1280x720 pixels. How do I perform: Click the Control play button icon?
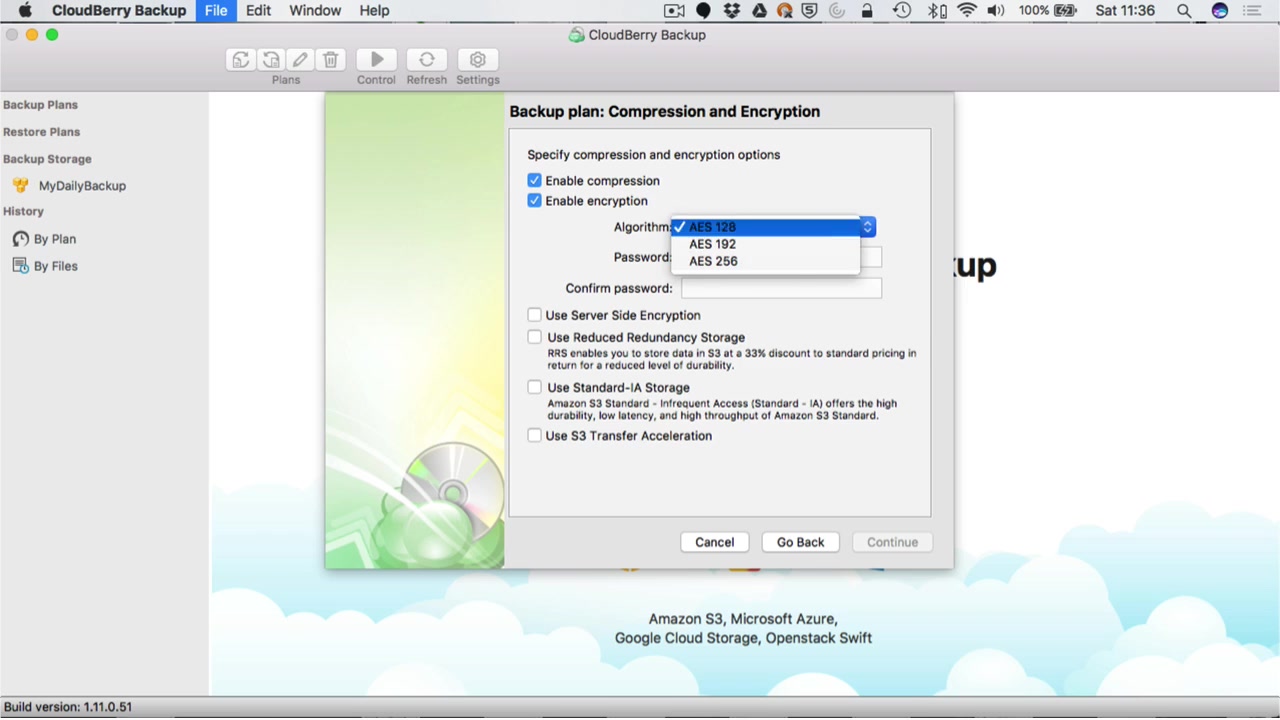coord(377,60)
